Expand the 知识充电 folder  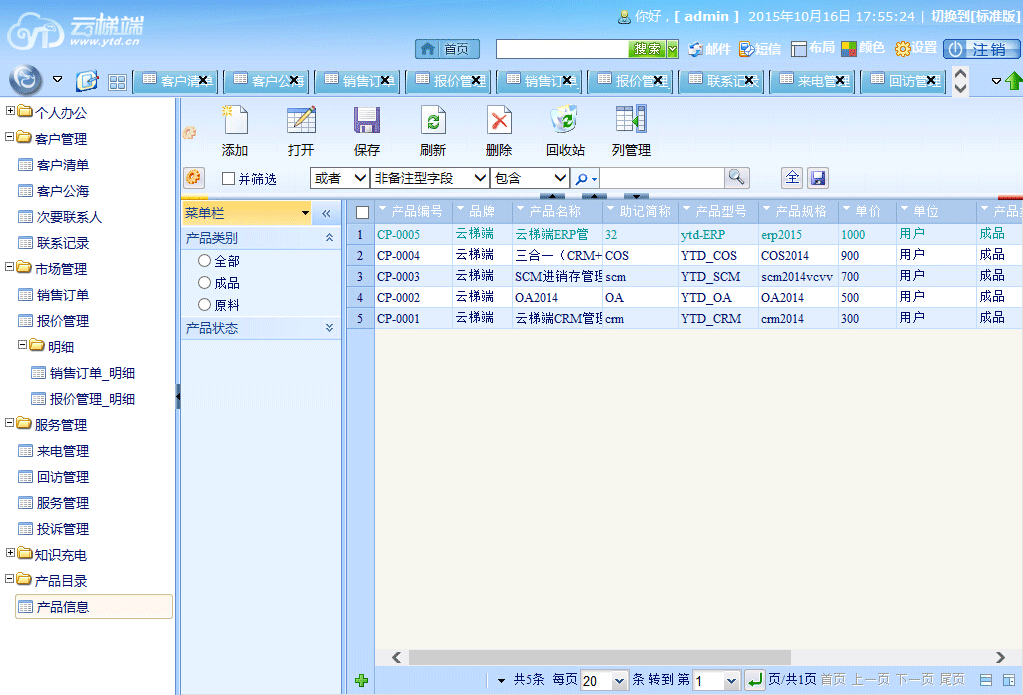pos(10,553)
